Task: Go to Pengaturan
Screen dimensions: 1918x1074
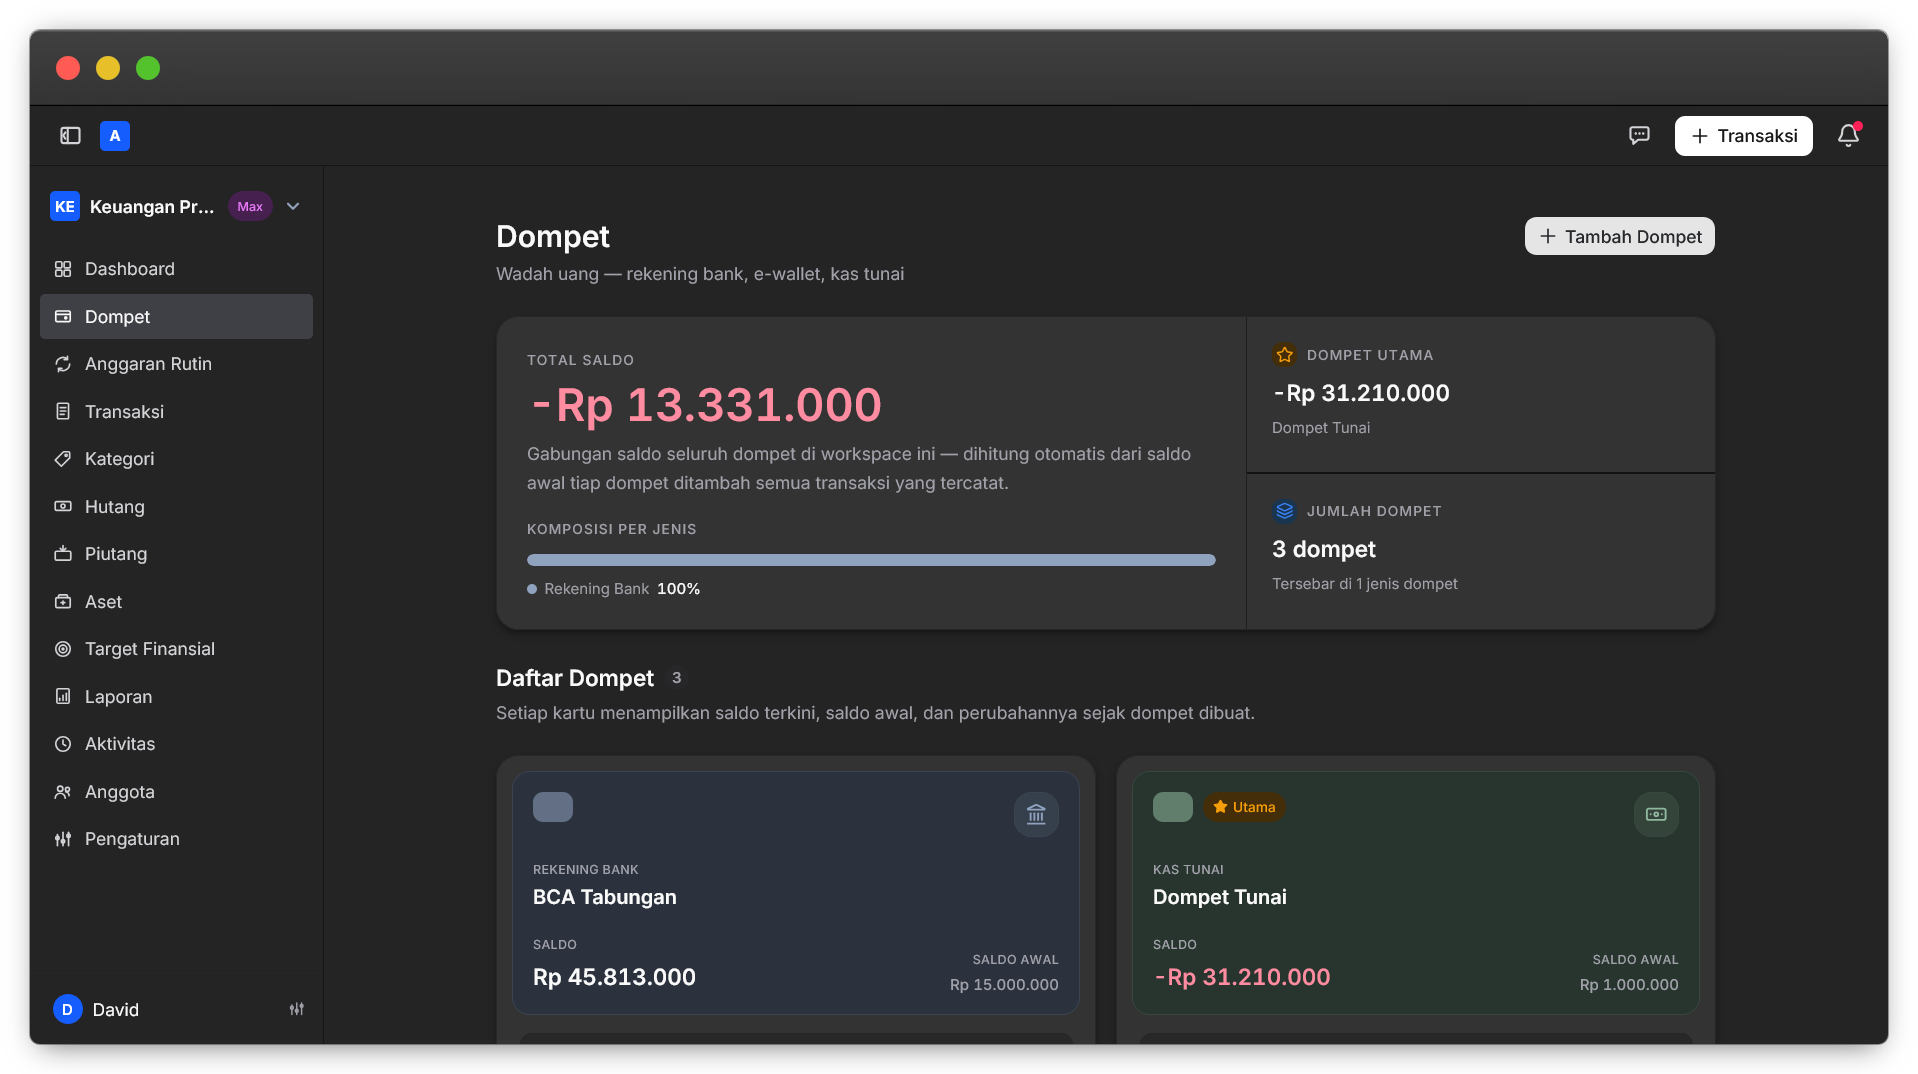Action: click(176, 839)
